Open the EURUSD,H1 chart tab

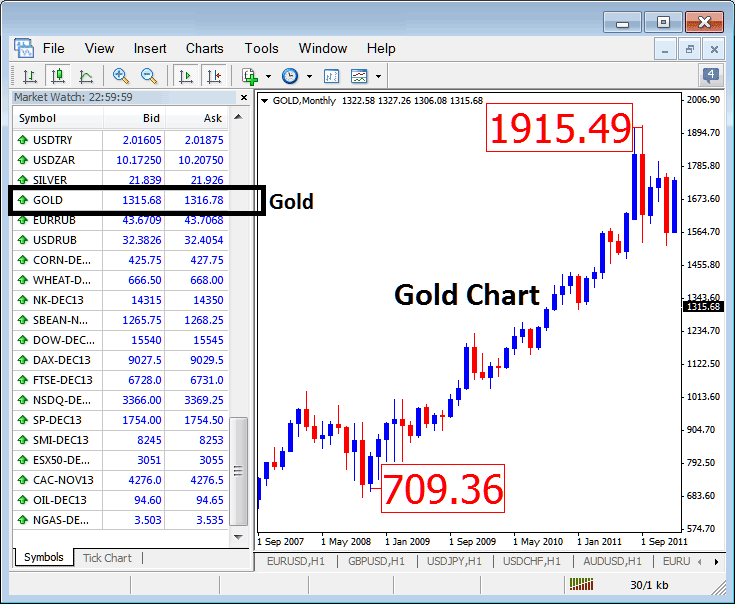pos(296,561)
